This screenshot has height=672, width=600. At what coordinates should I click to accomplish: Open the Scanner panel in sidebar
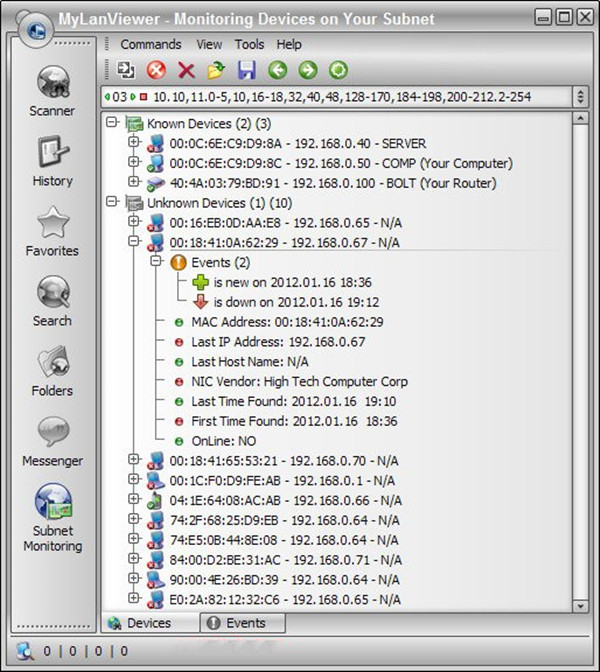coord(52,92)
